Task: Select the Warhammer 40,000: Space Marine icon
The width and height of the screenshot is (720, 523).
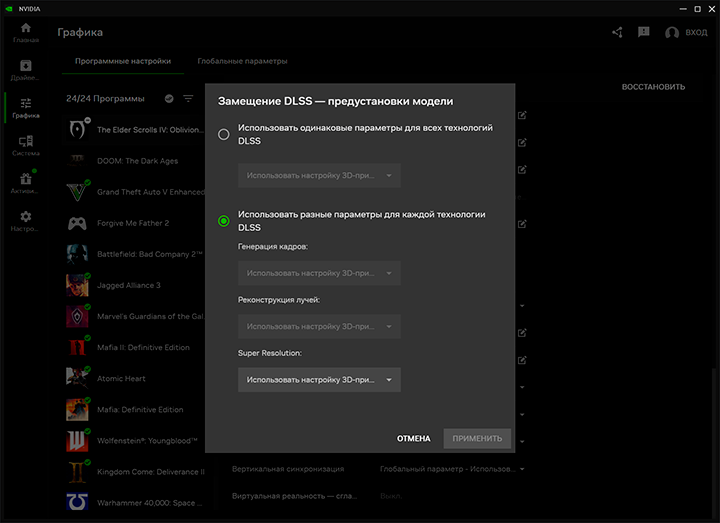Action: [77, 502]
